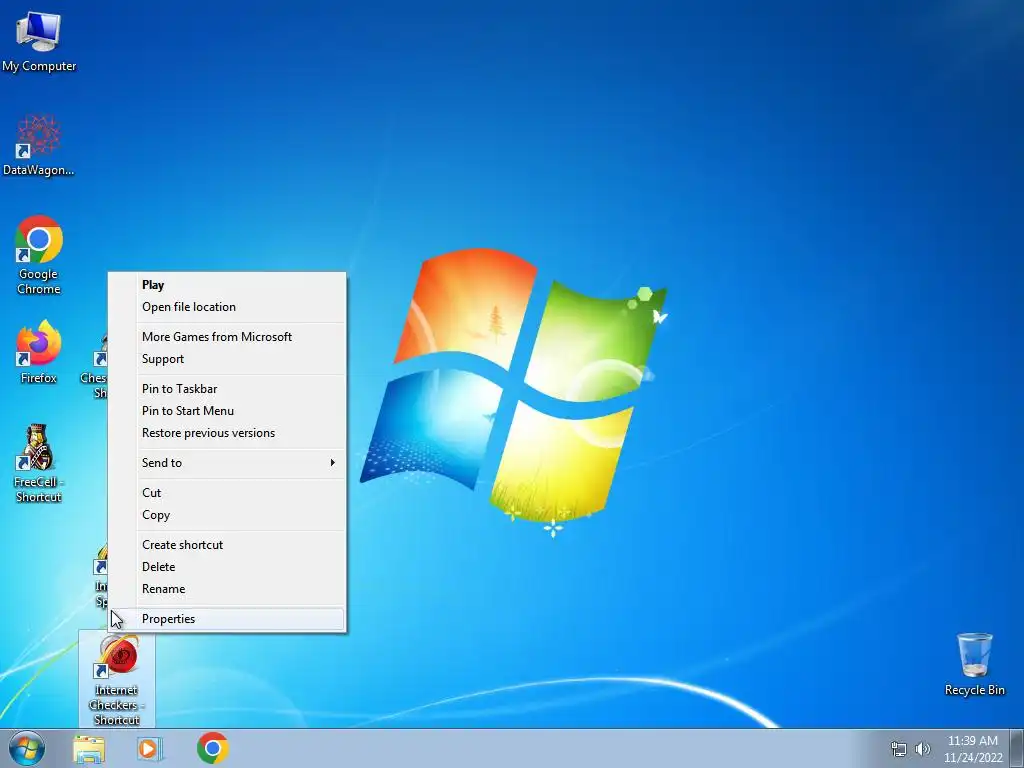Open Chrome from the taskbar

pos(212,748)
